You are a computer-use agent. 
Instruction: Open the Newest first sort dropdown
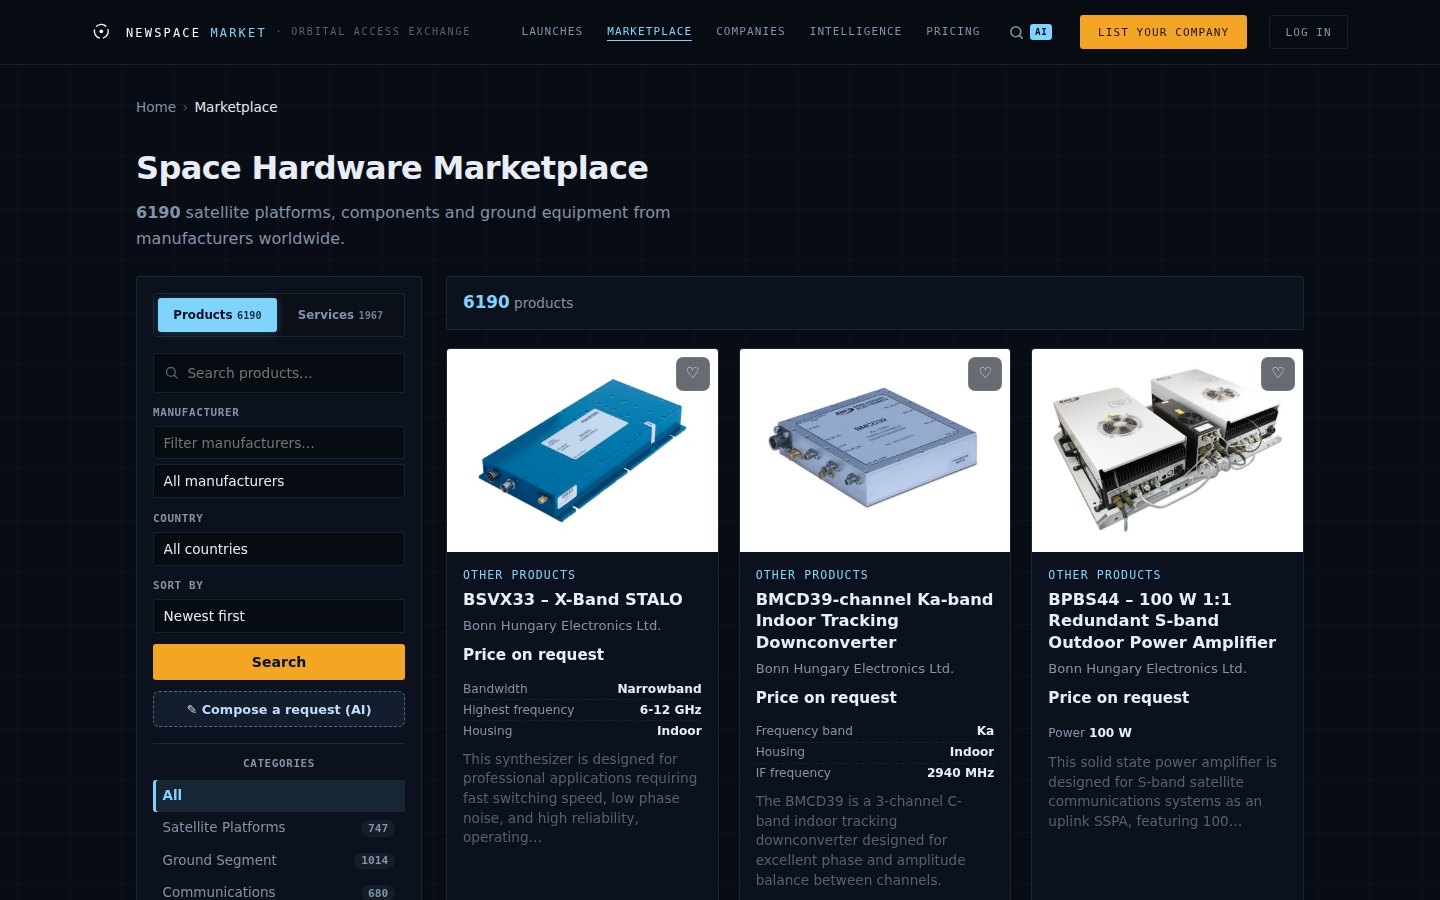(279, 616)
